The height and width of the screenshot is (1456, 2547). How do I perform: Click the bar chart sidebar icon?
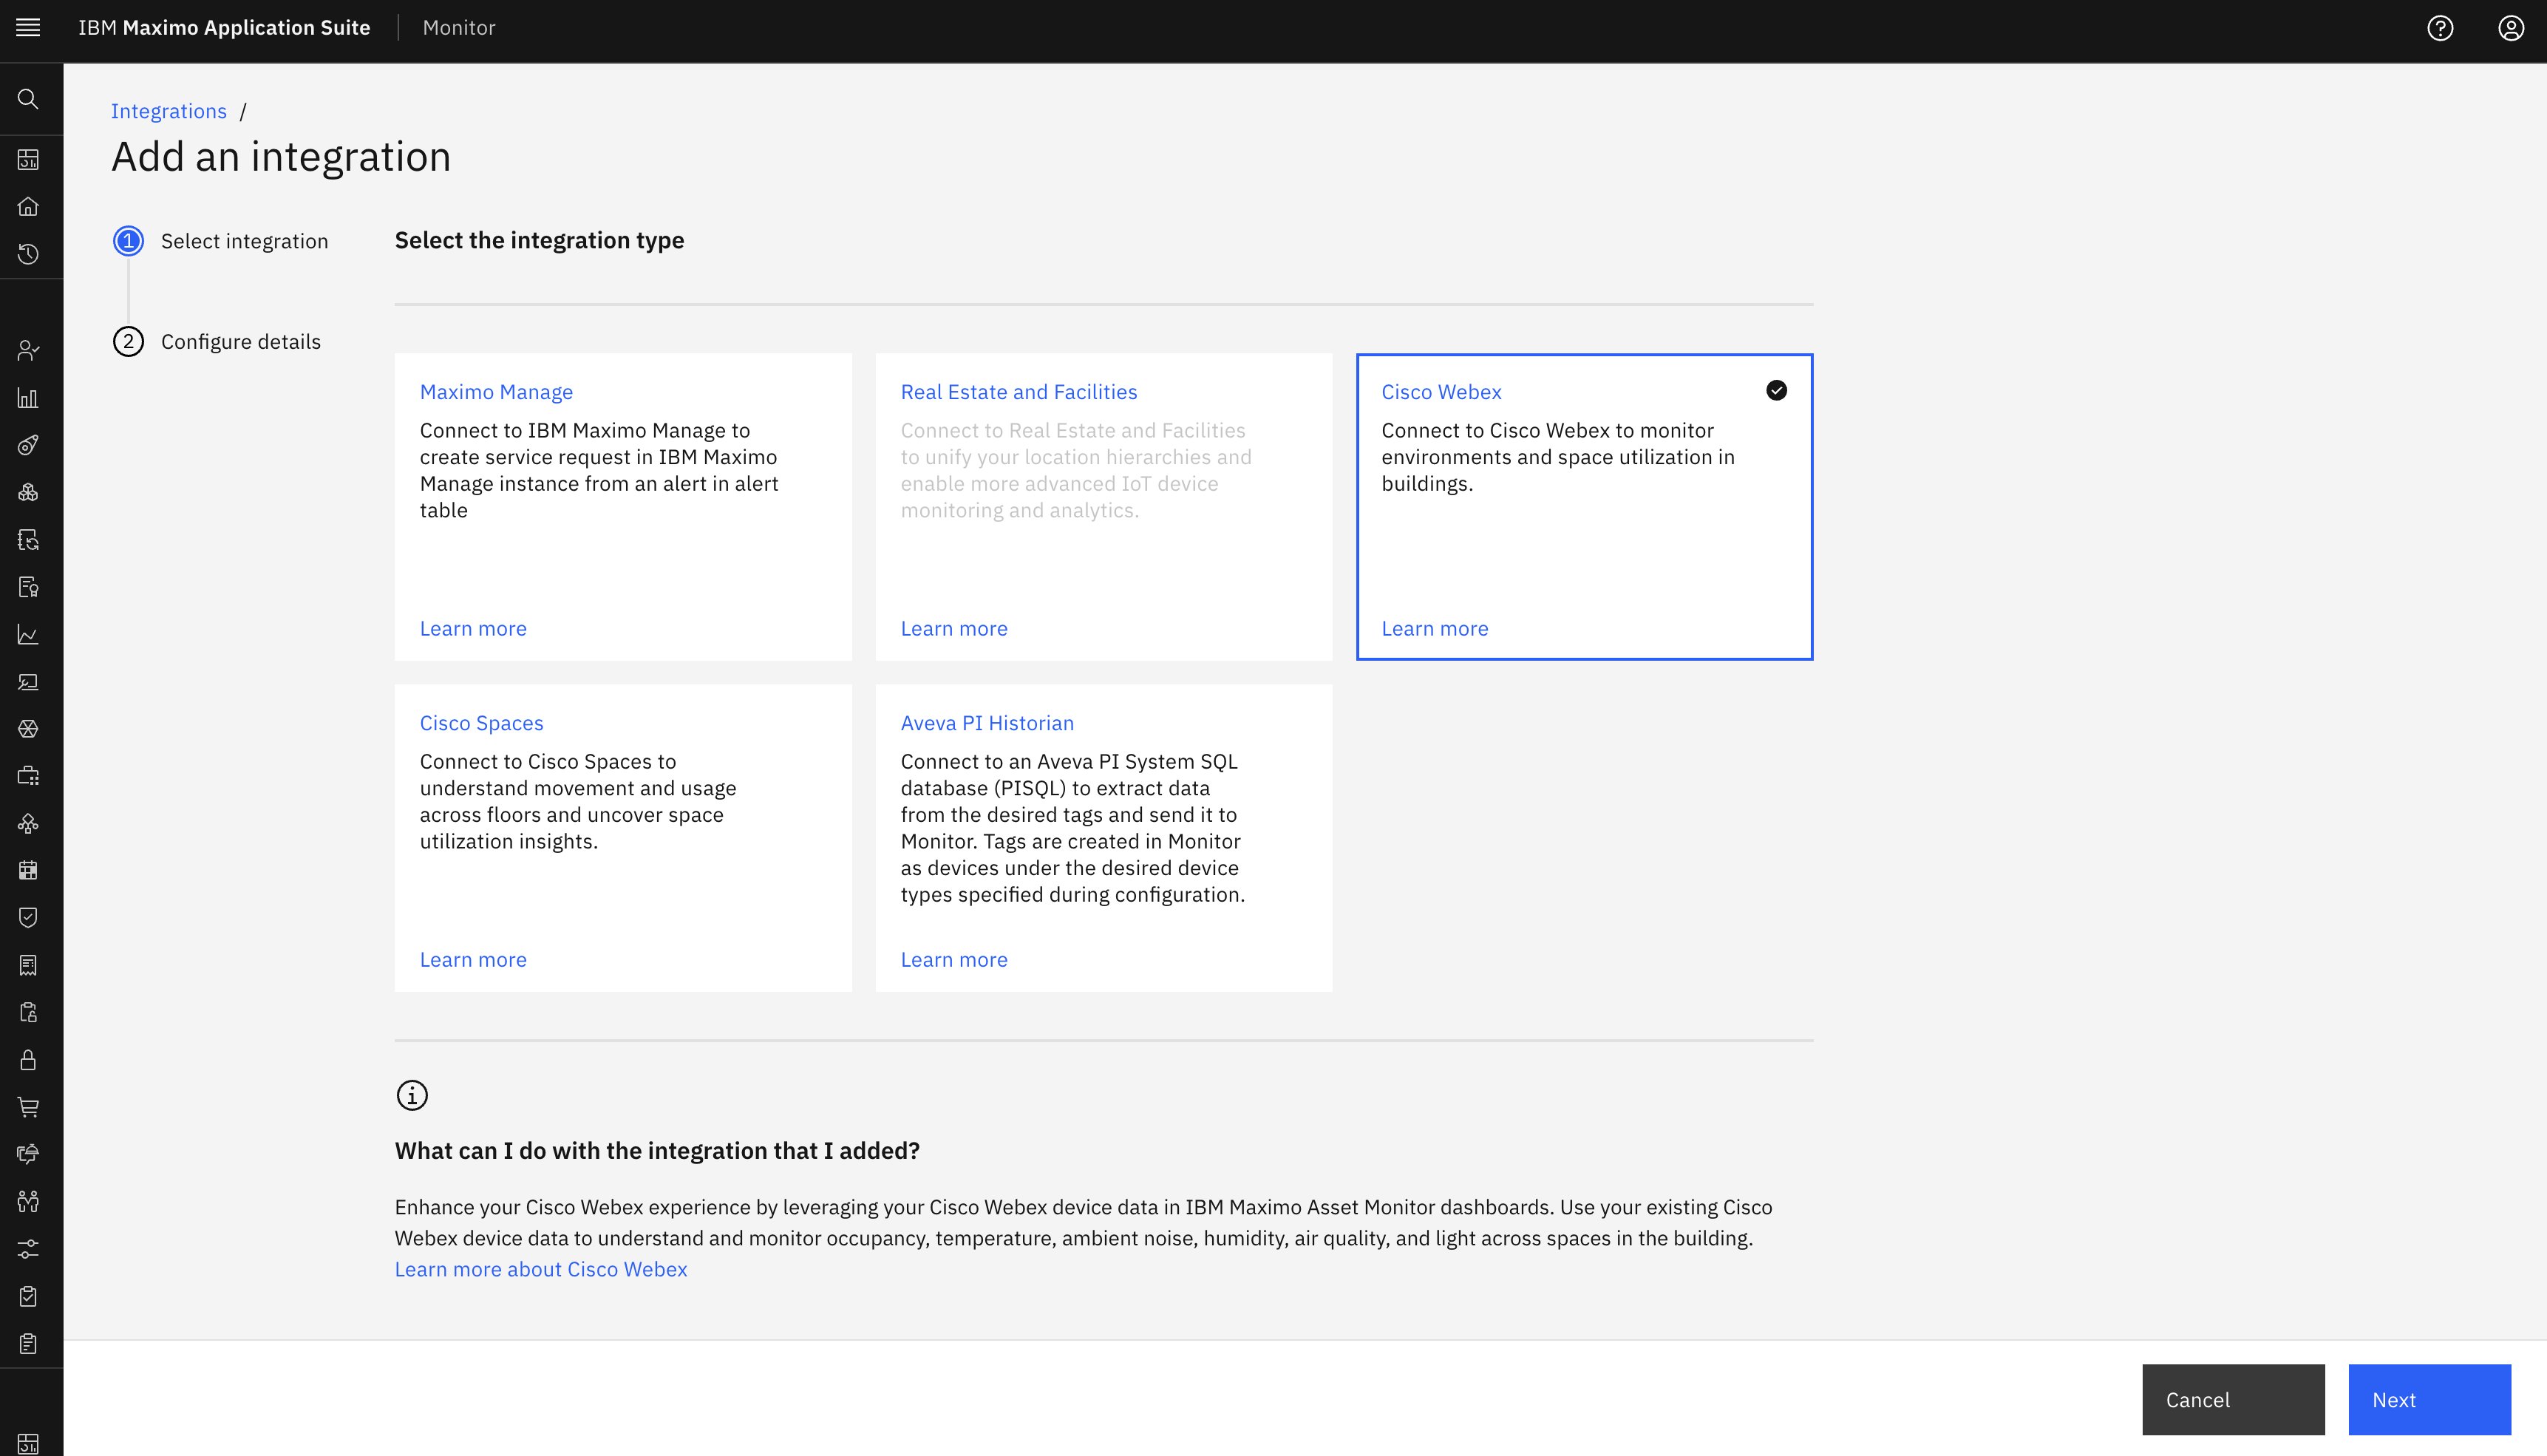[28, 398]
